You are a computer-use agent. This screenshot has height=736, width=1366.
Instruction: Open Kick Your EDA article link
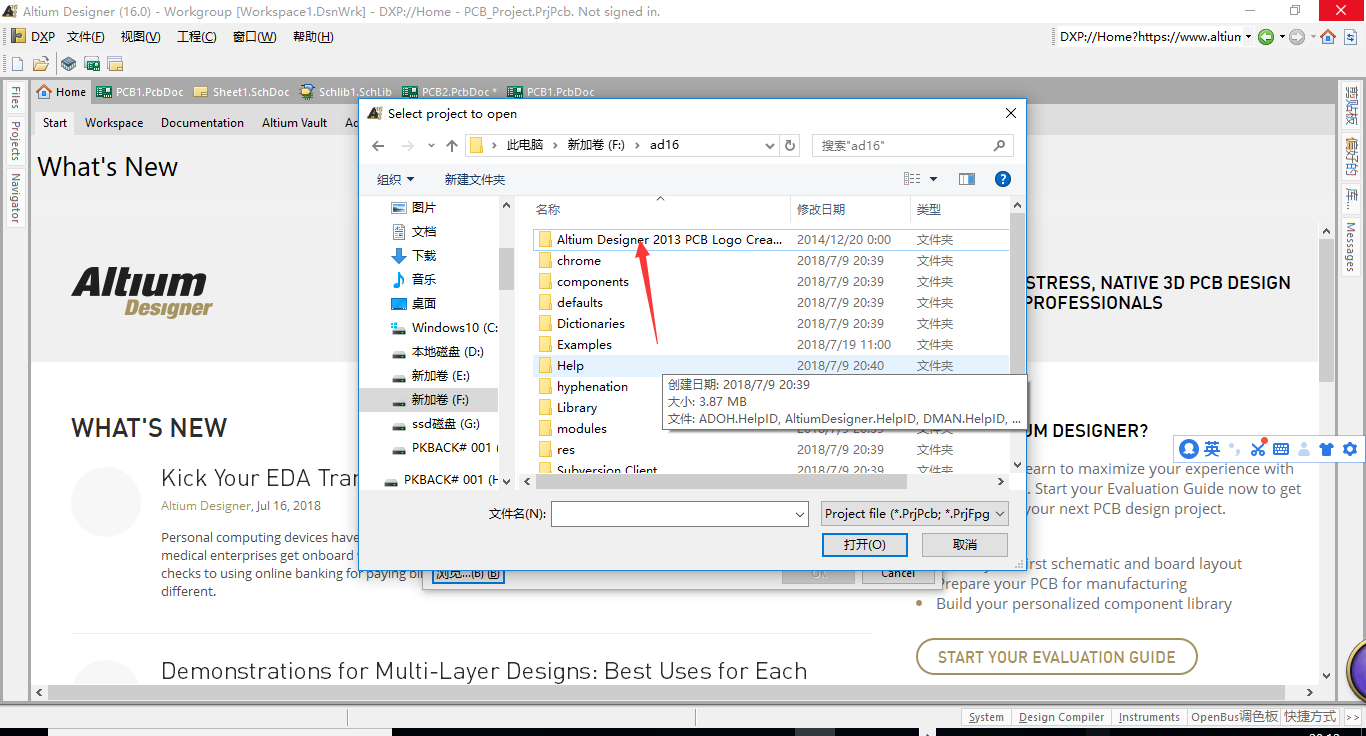tap(260, 479)
